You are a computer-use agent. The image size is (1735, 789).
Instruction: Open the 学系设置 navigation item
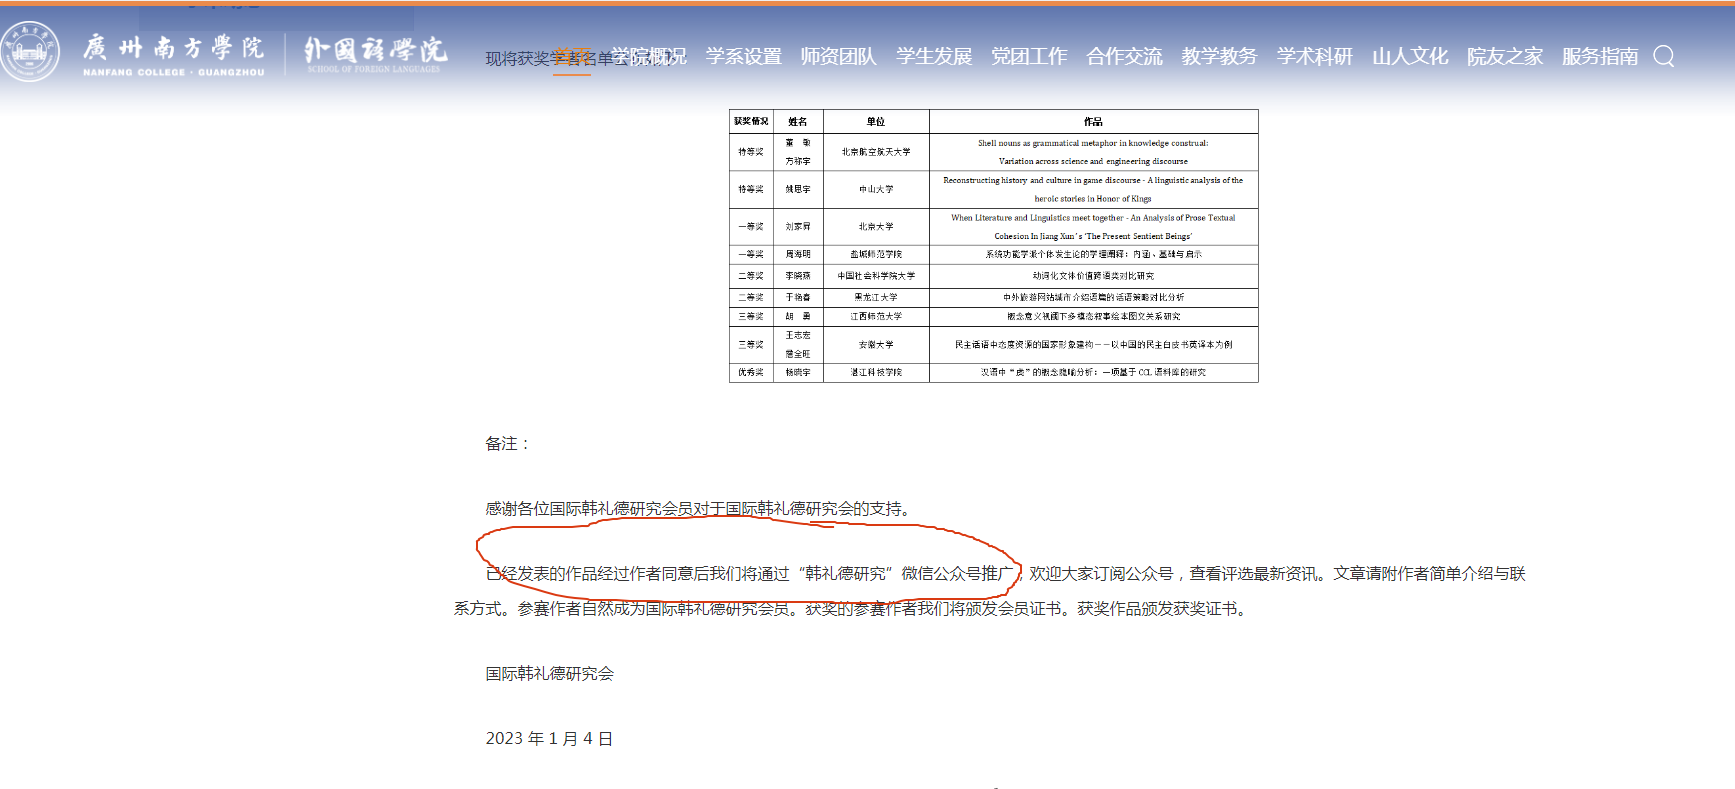pyautogui.click(x=743, y=56)
